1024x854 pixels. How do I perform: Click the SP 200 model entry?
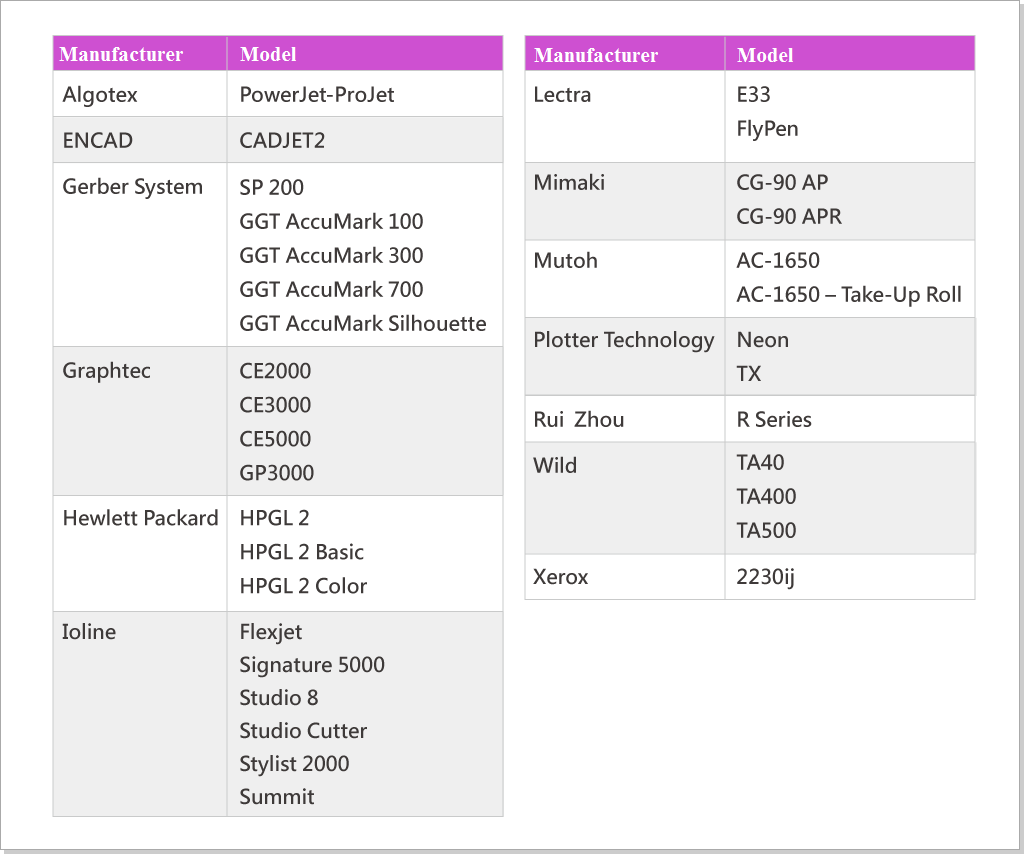pyautogui.click(x=271, y=188)
